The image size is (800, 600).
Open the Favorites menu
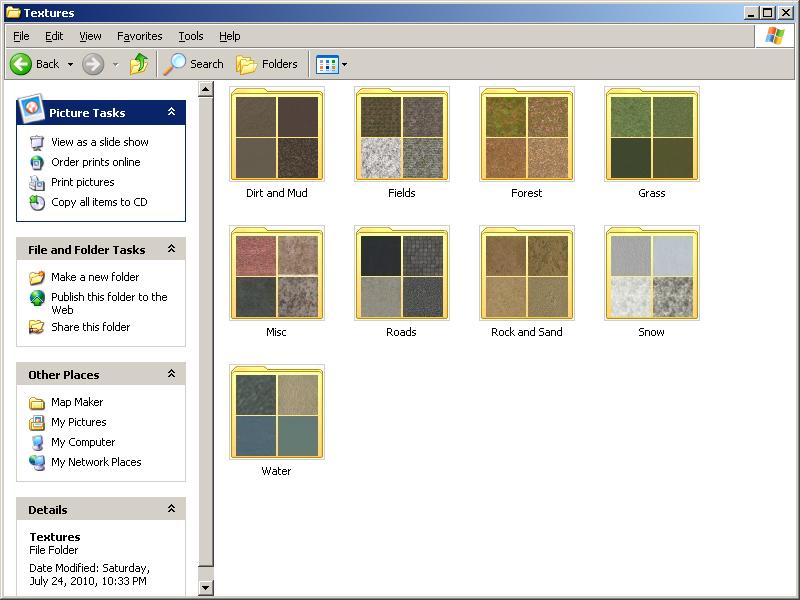click(x=139, y=36)
